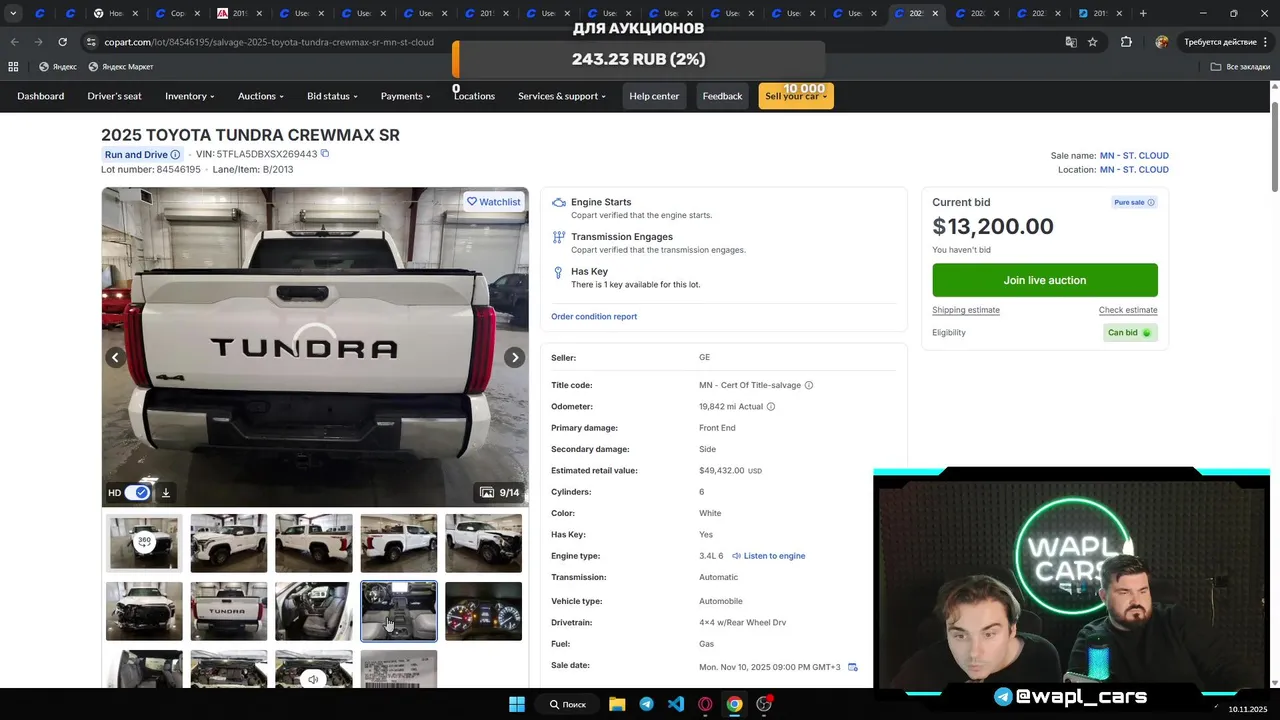
Task: Open Windows Start menu
Action: [517, 704]
